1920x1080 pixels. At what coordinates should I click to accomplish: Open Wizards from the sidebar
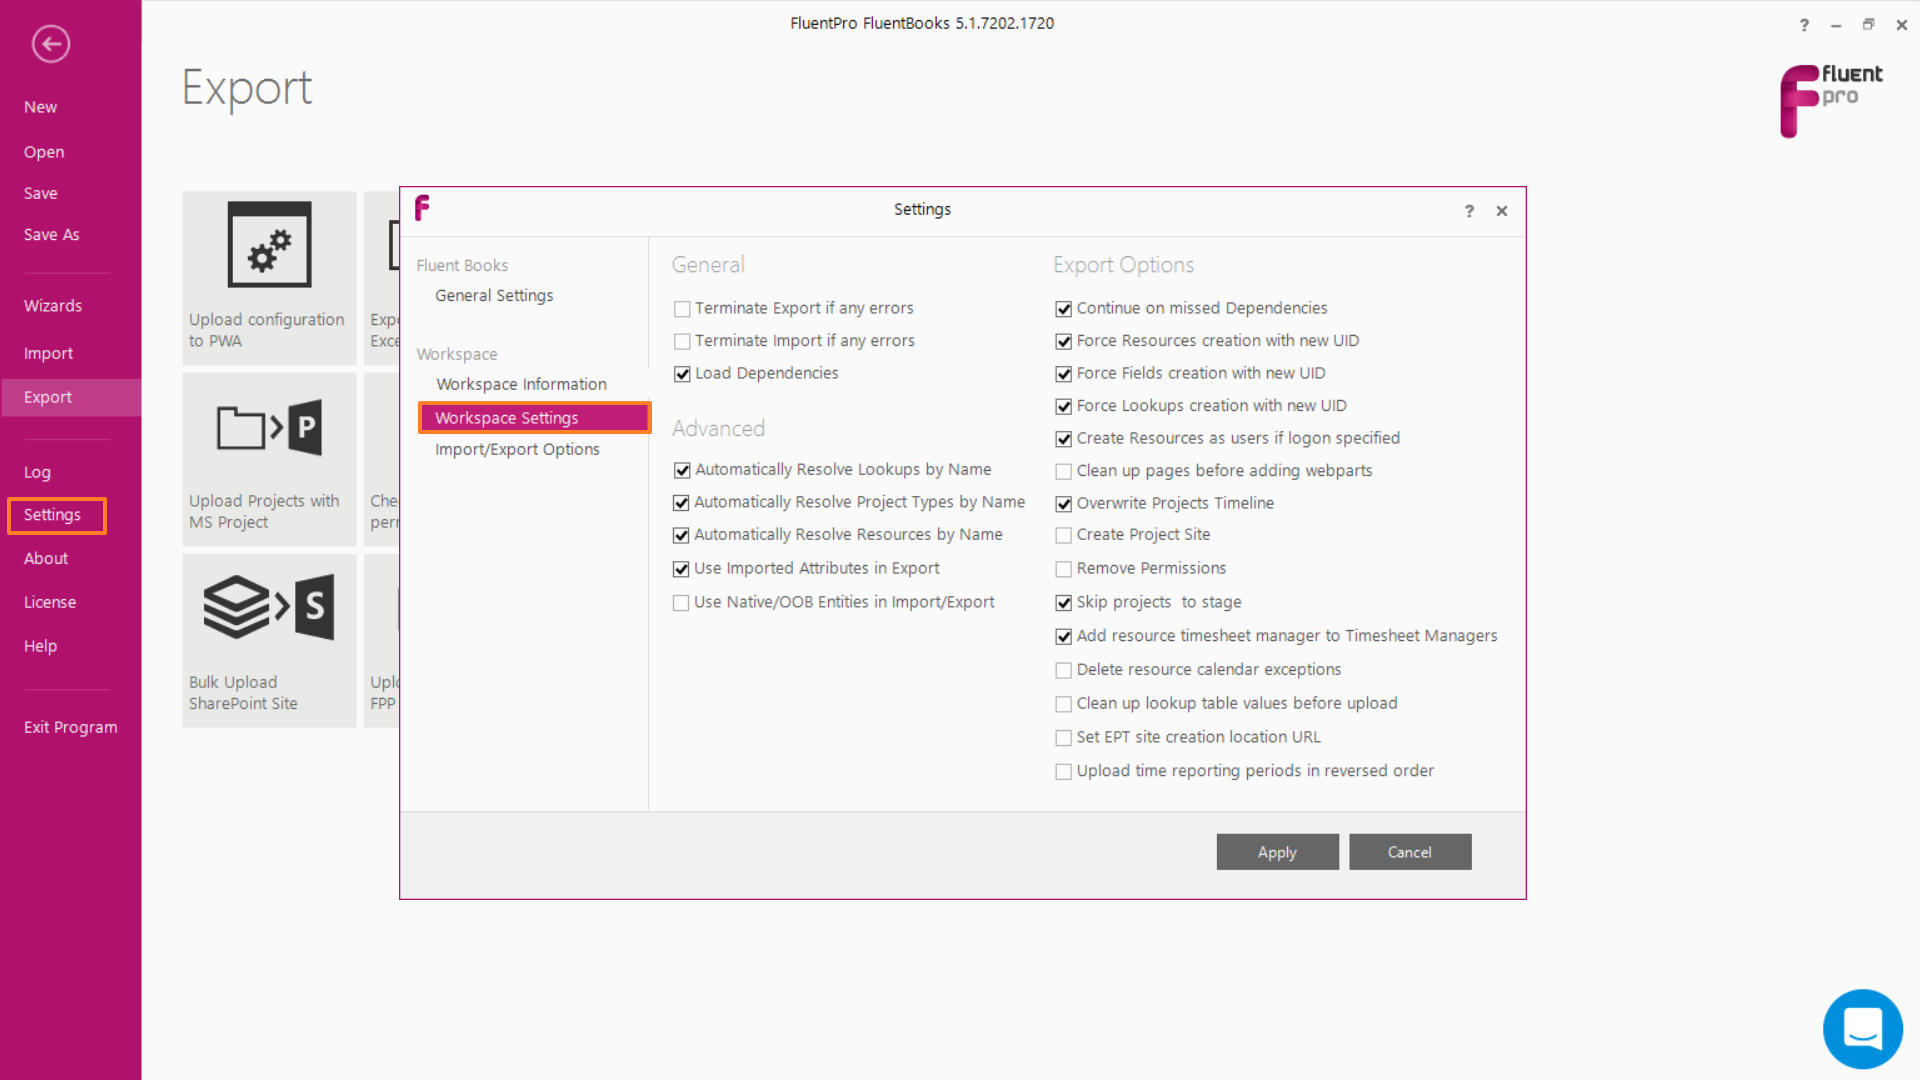[x=53, y=306]
